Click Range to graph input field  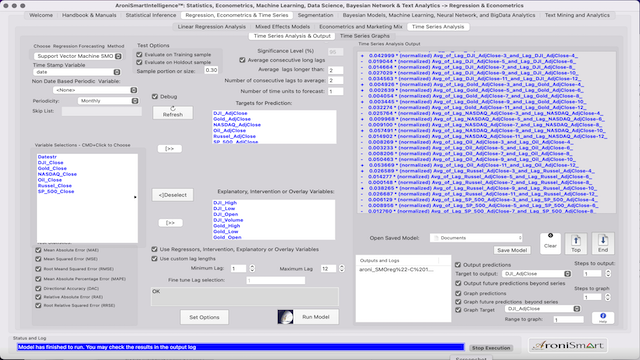point(569,319)
